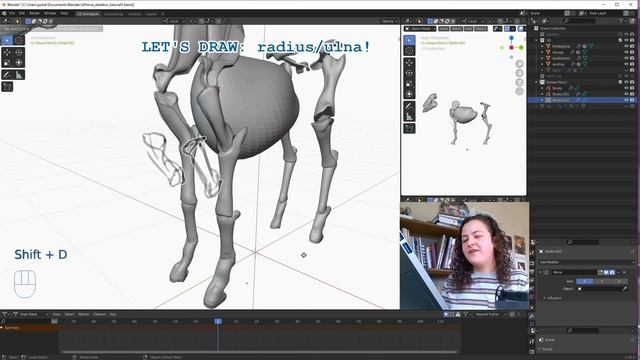The width and height of the screenshot is (640, 360).
Task: Open the Channel menu in timeline
Action: (100, 314)
